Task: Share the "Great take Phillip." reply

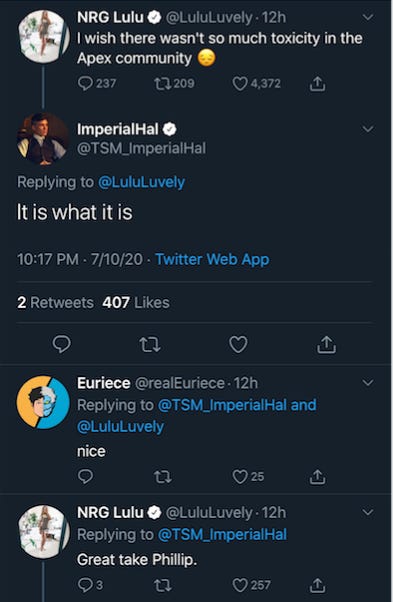Action: [317, 585]
